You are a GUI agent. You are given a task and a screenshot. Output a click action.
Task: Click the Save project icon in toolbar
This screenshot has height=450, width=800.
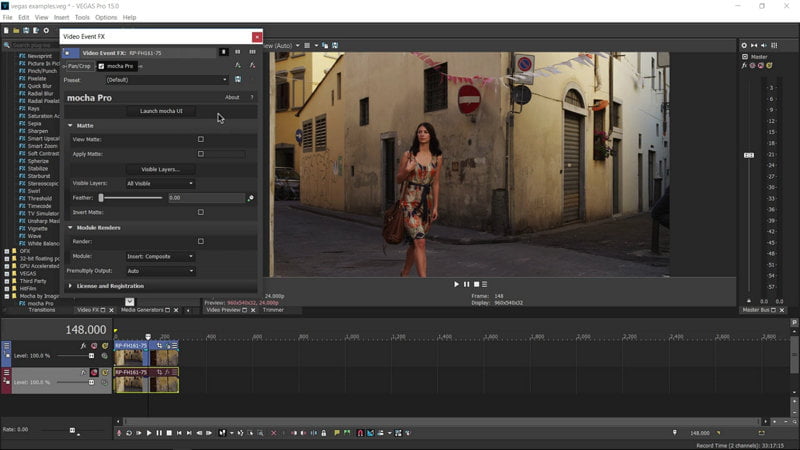(26, 31)
